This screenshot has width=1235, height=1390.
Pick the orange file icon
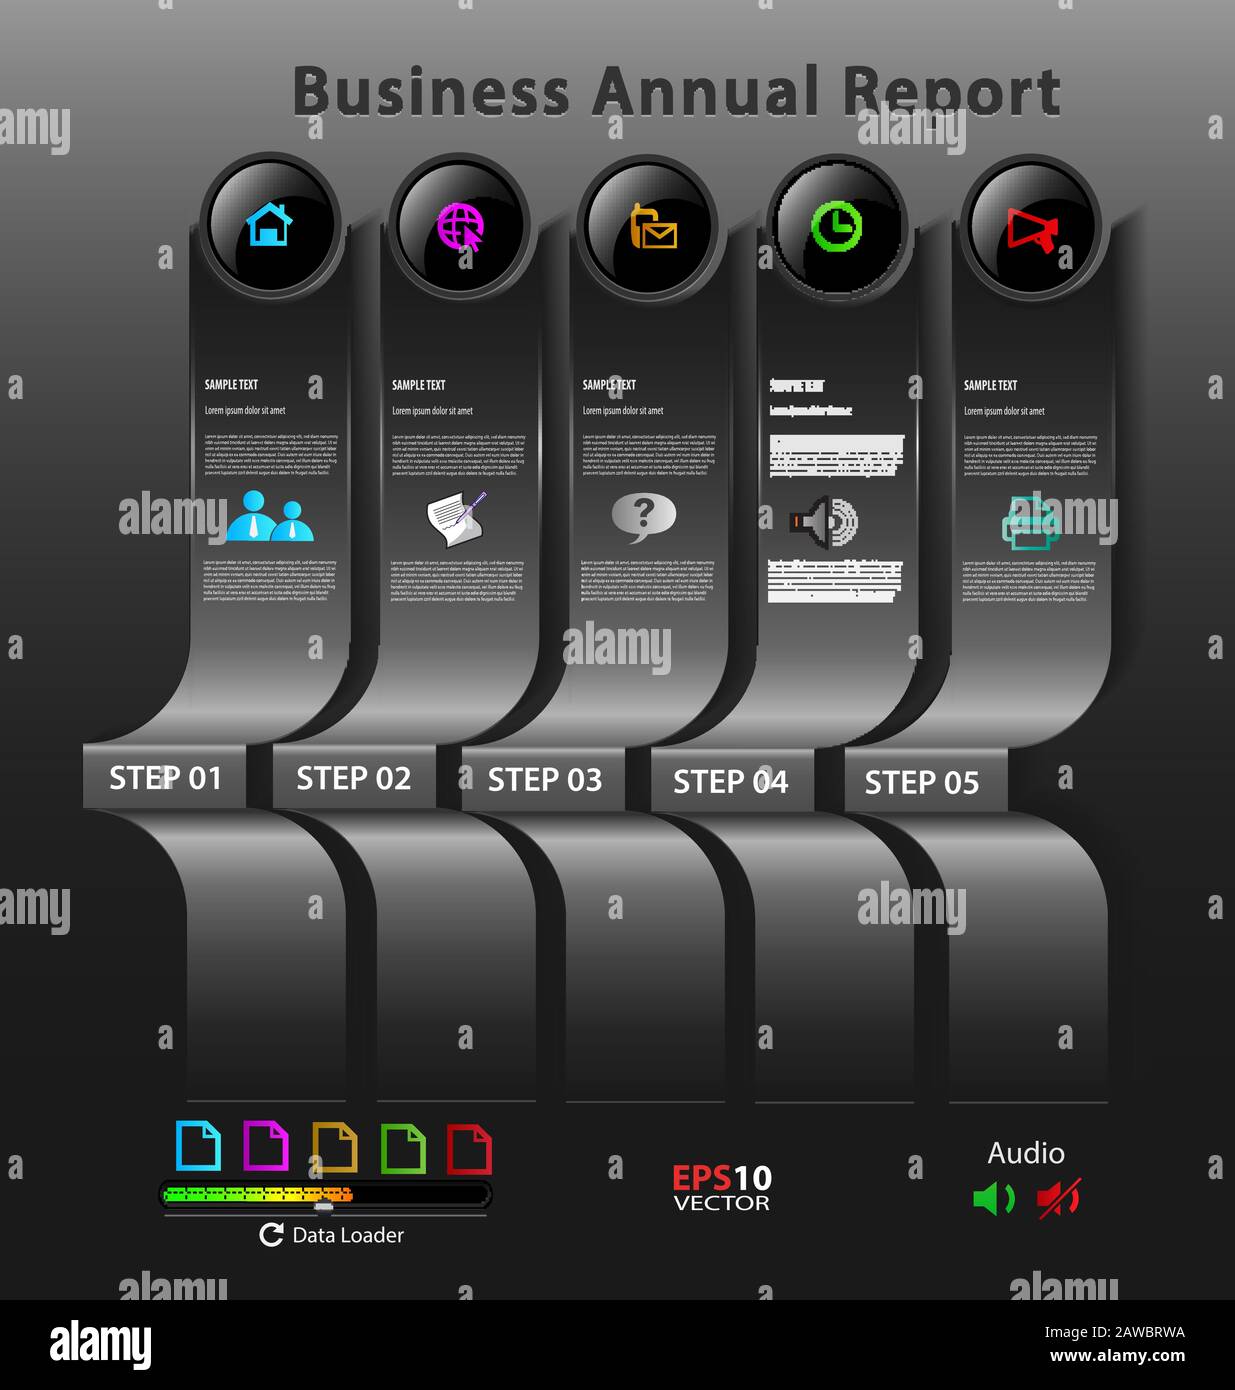(334, 1147)
